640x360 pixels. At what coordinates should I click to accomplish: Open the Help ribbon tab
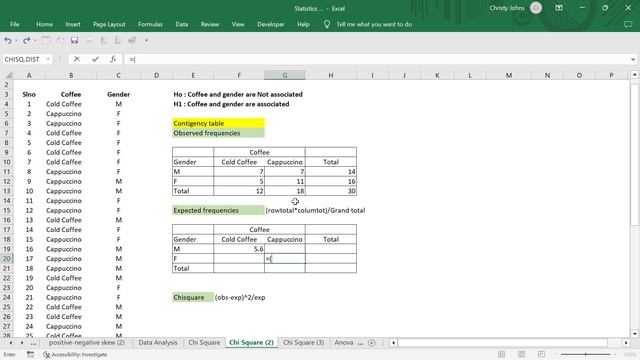click(303, 24)
